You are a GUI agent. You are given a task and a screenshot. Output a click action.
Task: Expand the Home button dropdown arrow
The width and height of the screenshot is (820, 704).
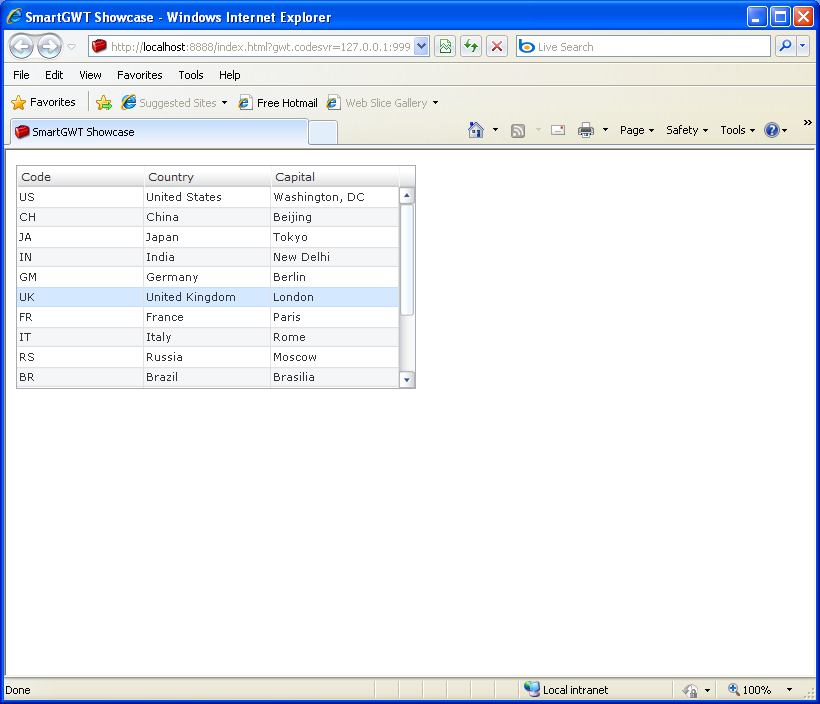pos(495,130)
